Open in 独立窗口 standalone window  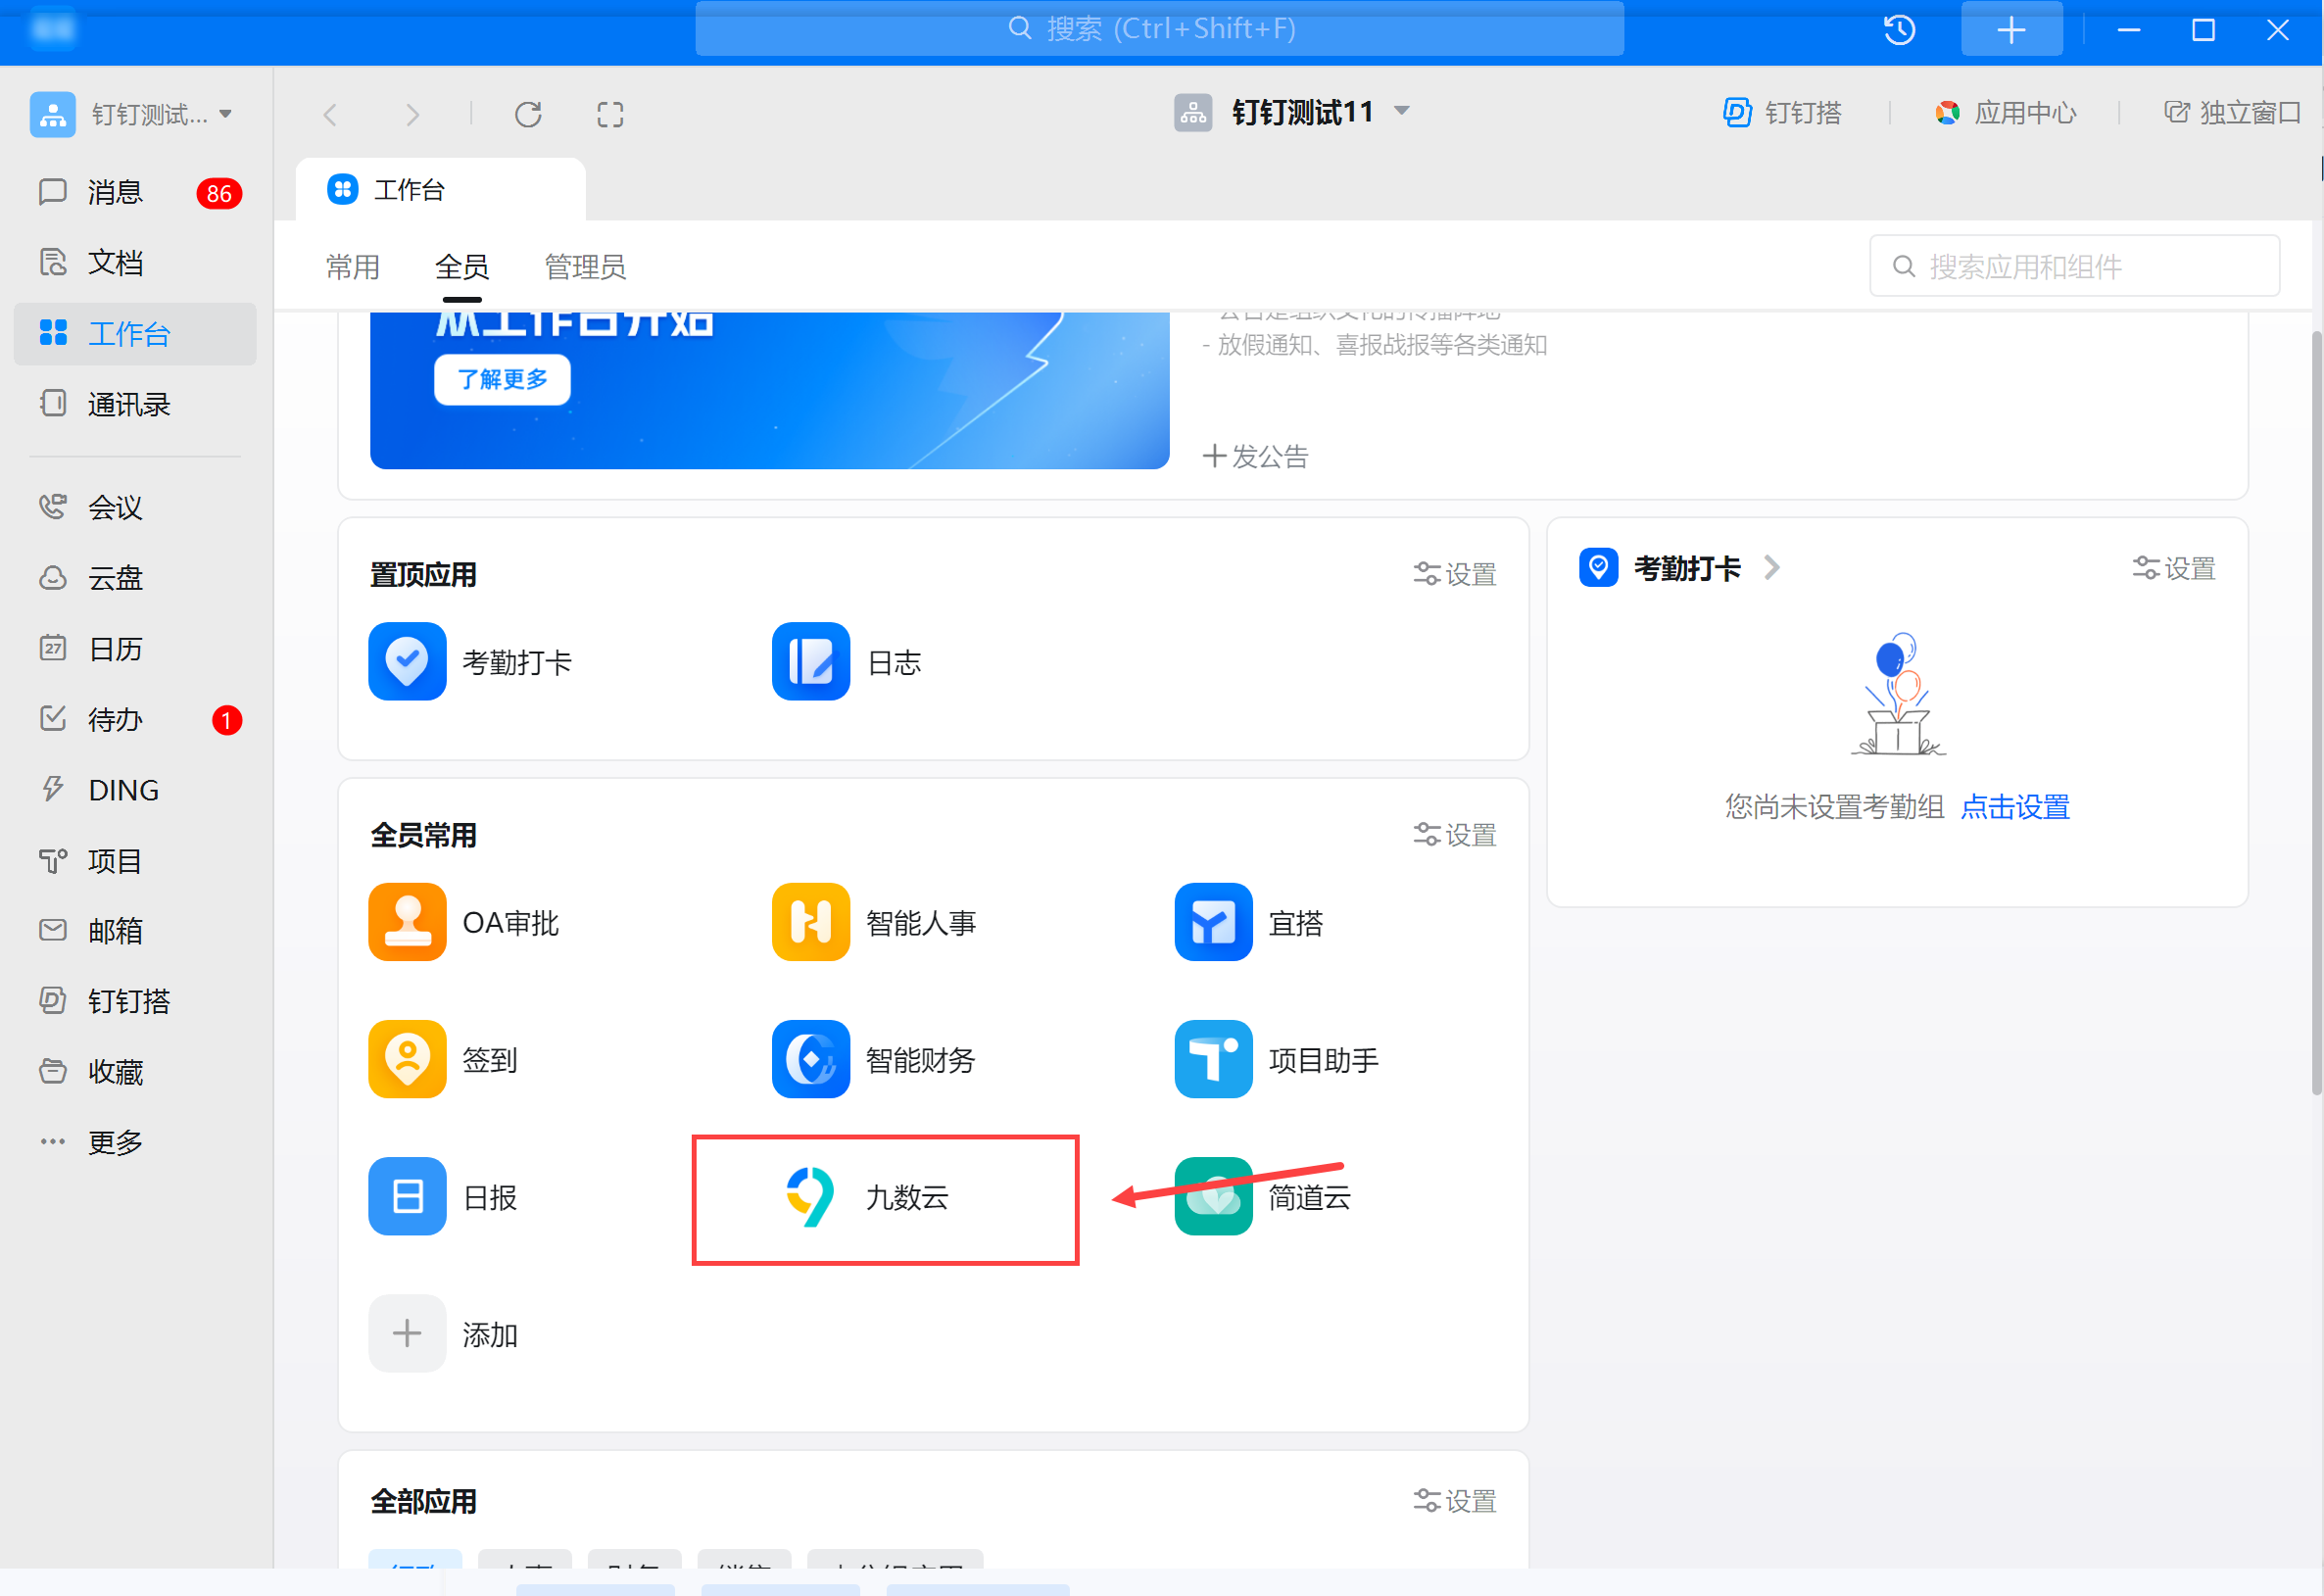tap(2232, 113)
